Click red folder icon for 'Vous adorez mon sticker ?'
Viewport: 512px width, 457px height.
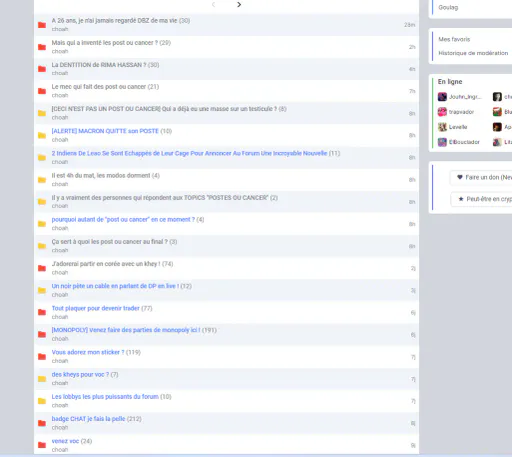tap(42, 357)
